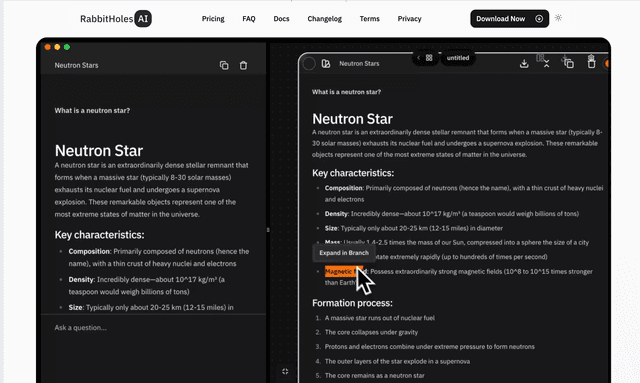Click 'What is a neutron star?' in left panel
The width and height of the screenshot is (640, 383).
[x=92, y=111]
